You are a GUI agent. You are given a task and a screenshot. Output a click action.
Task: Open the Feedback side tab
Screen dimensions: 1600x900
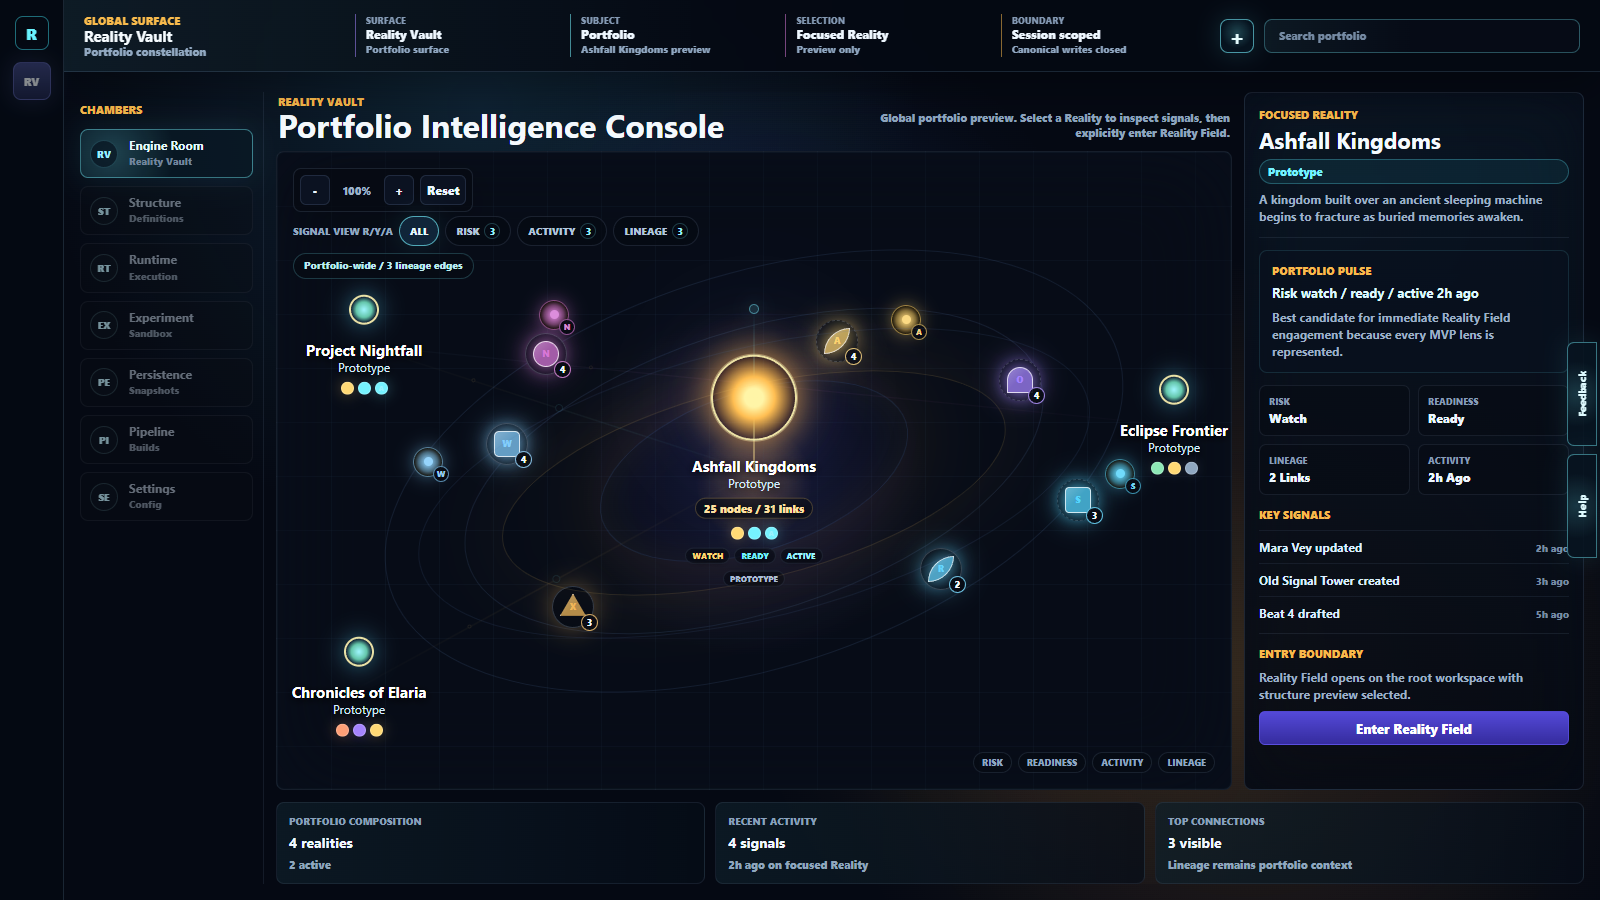pos(1583,394)
